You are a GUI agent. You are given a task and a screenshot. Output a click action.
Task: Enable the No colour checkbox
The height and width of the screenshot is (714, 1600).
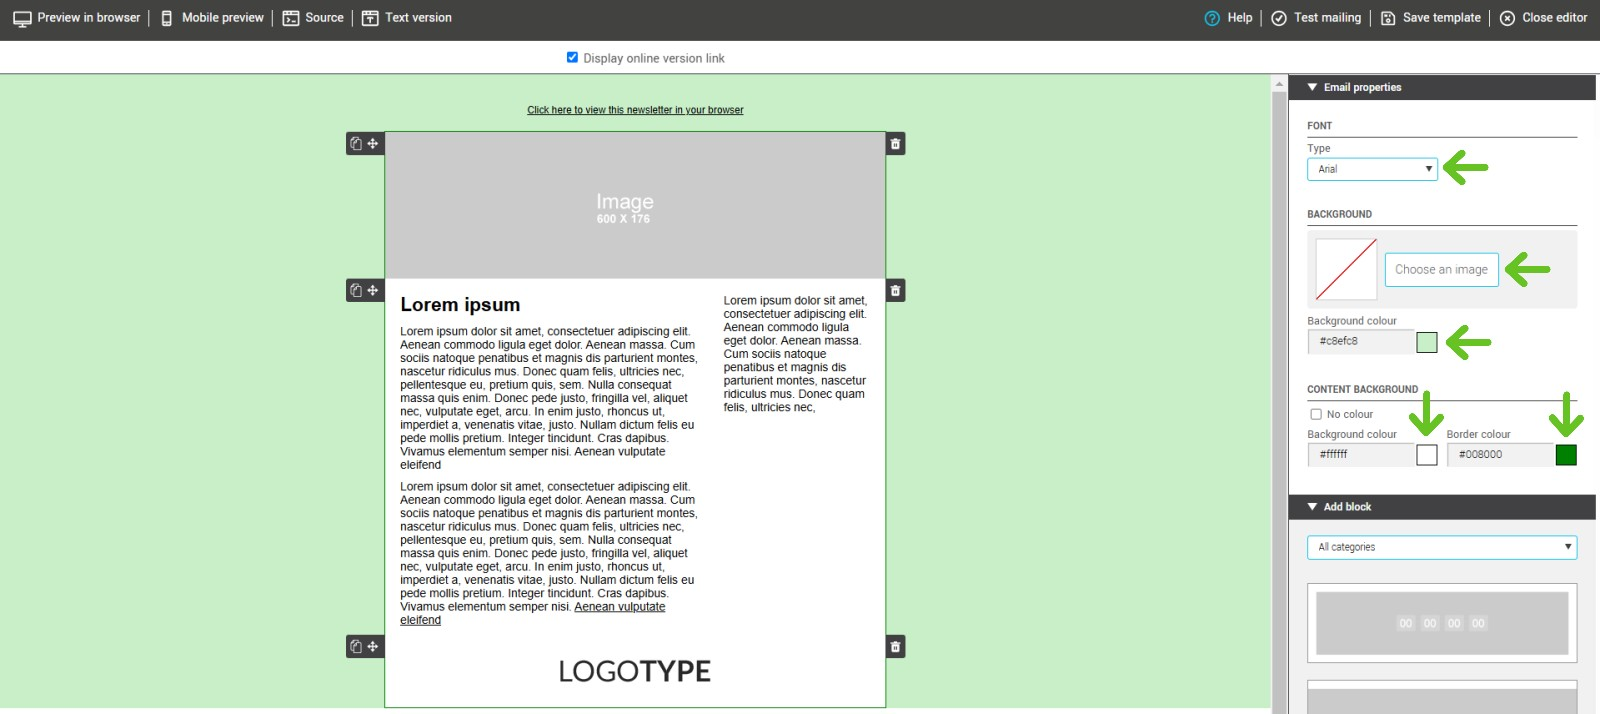(1316, 414)
